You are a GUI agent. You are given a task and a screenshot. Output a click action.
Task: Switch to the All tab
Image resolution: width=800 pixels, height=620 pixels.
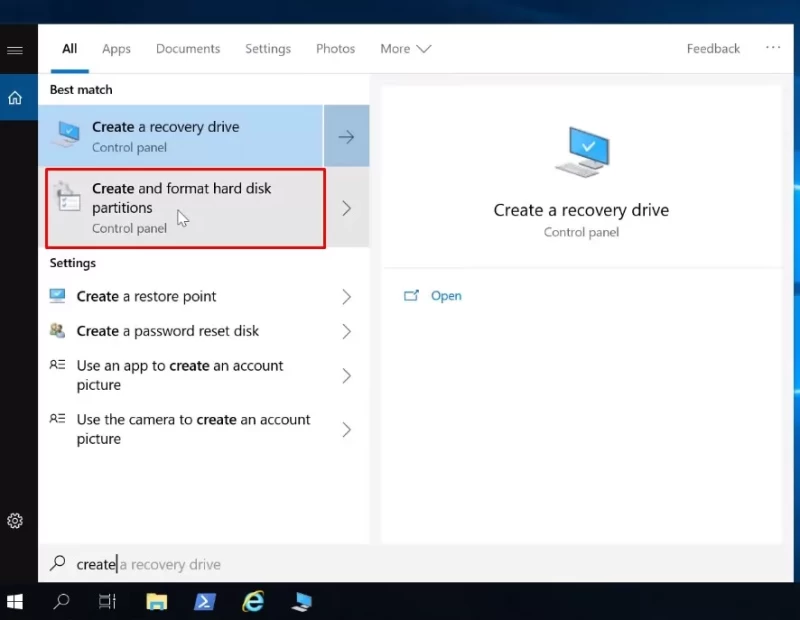coord(69,49)
